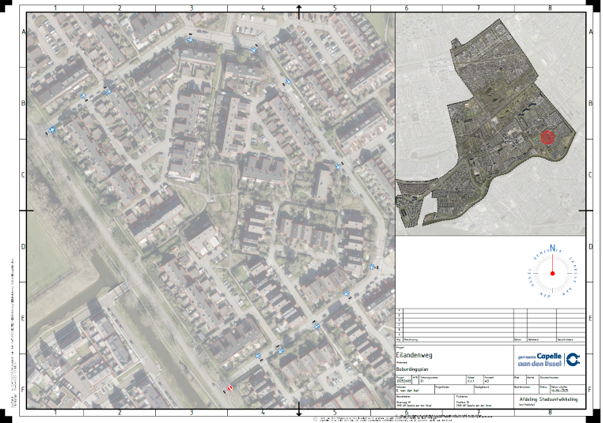603x423 pixels.
Task: Select the red no-entry sign marker on map
Action: point(228,388)
